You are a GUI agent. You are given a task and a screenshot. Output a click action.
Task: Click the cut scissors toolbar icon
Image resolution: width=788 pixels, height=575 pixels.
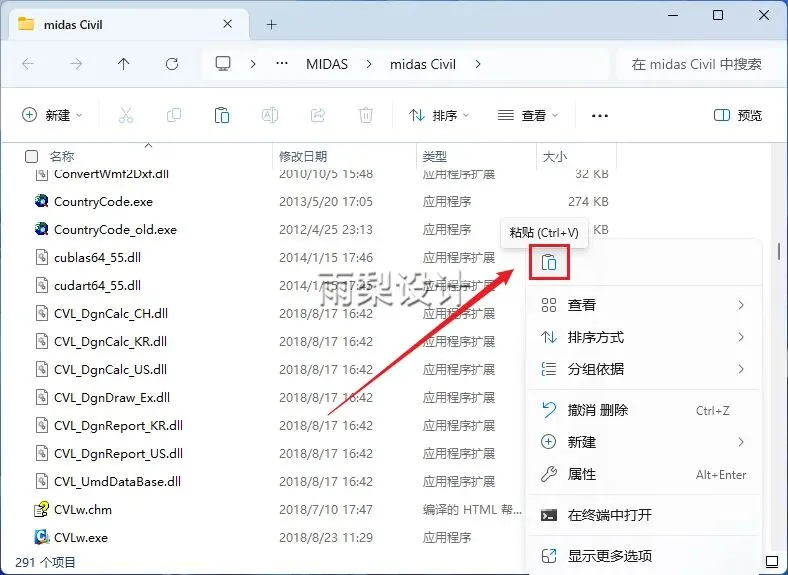[126, 116]
